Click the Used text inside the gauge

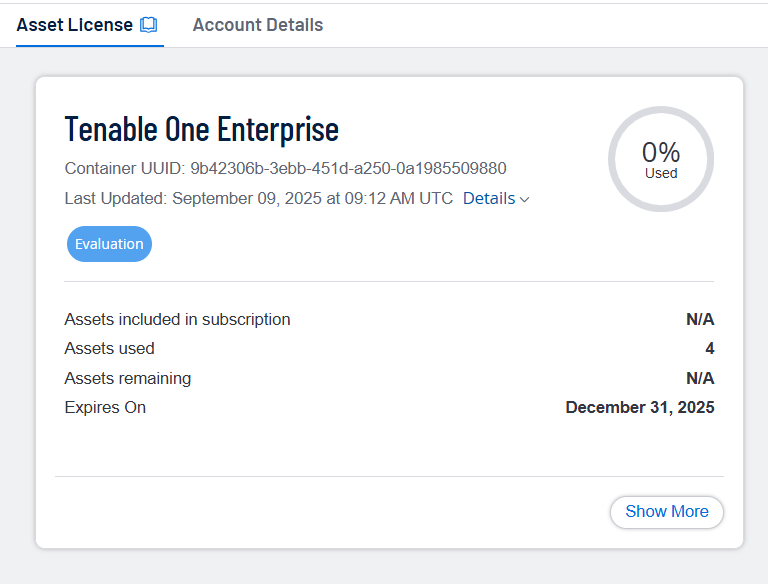tap(661, 173)
